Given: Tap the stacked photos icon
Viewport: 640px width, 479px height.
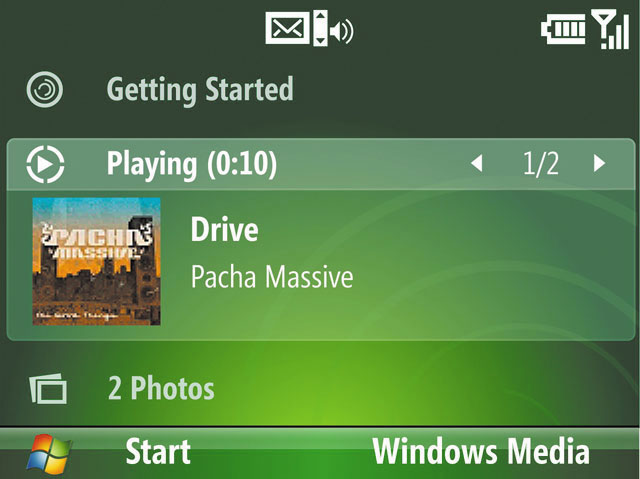Looking at the screenshot, I should point(48,388).
